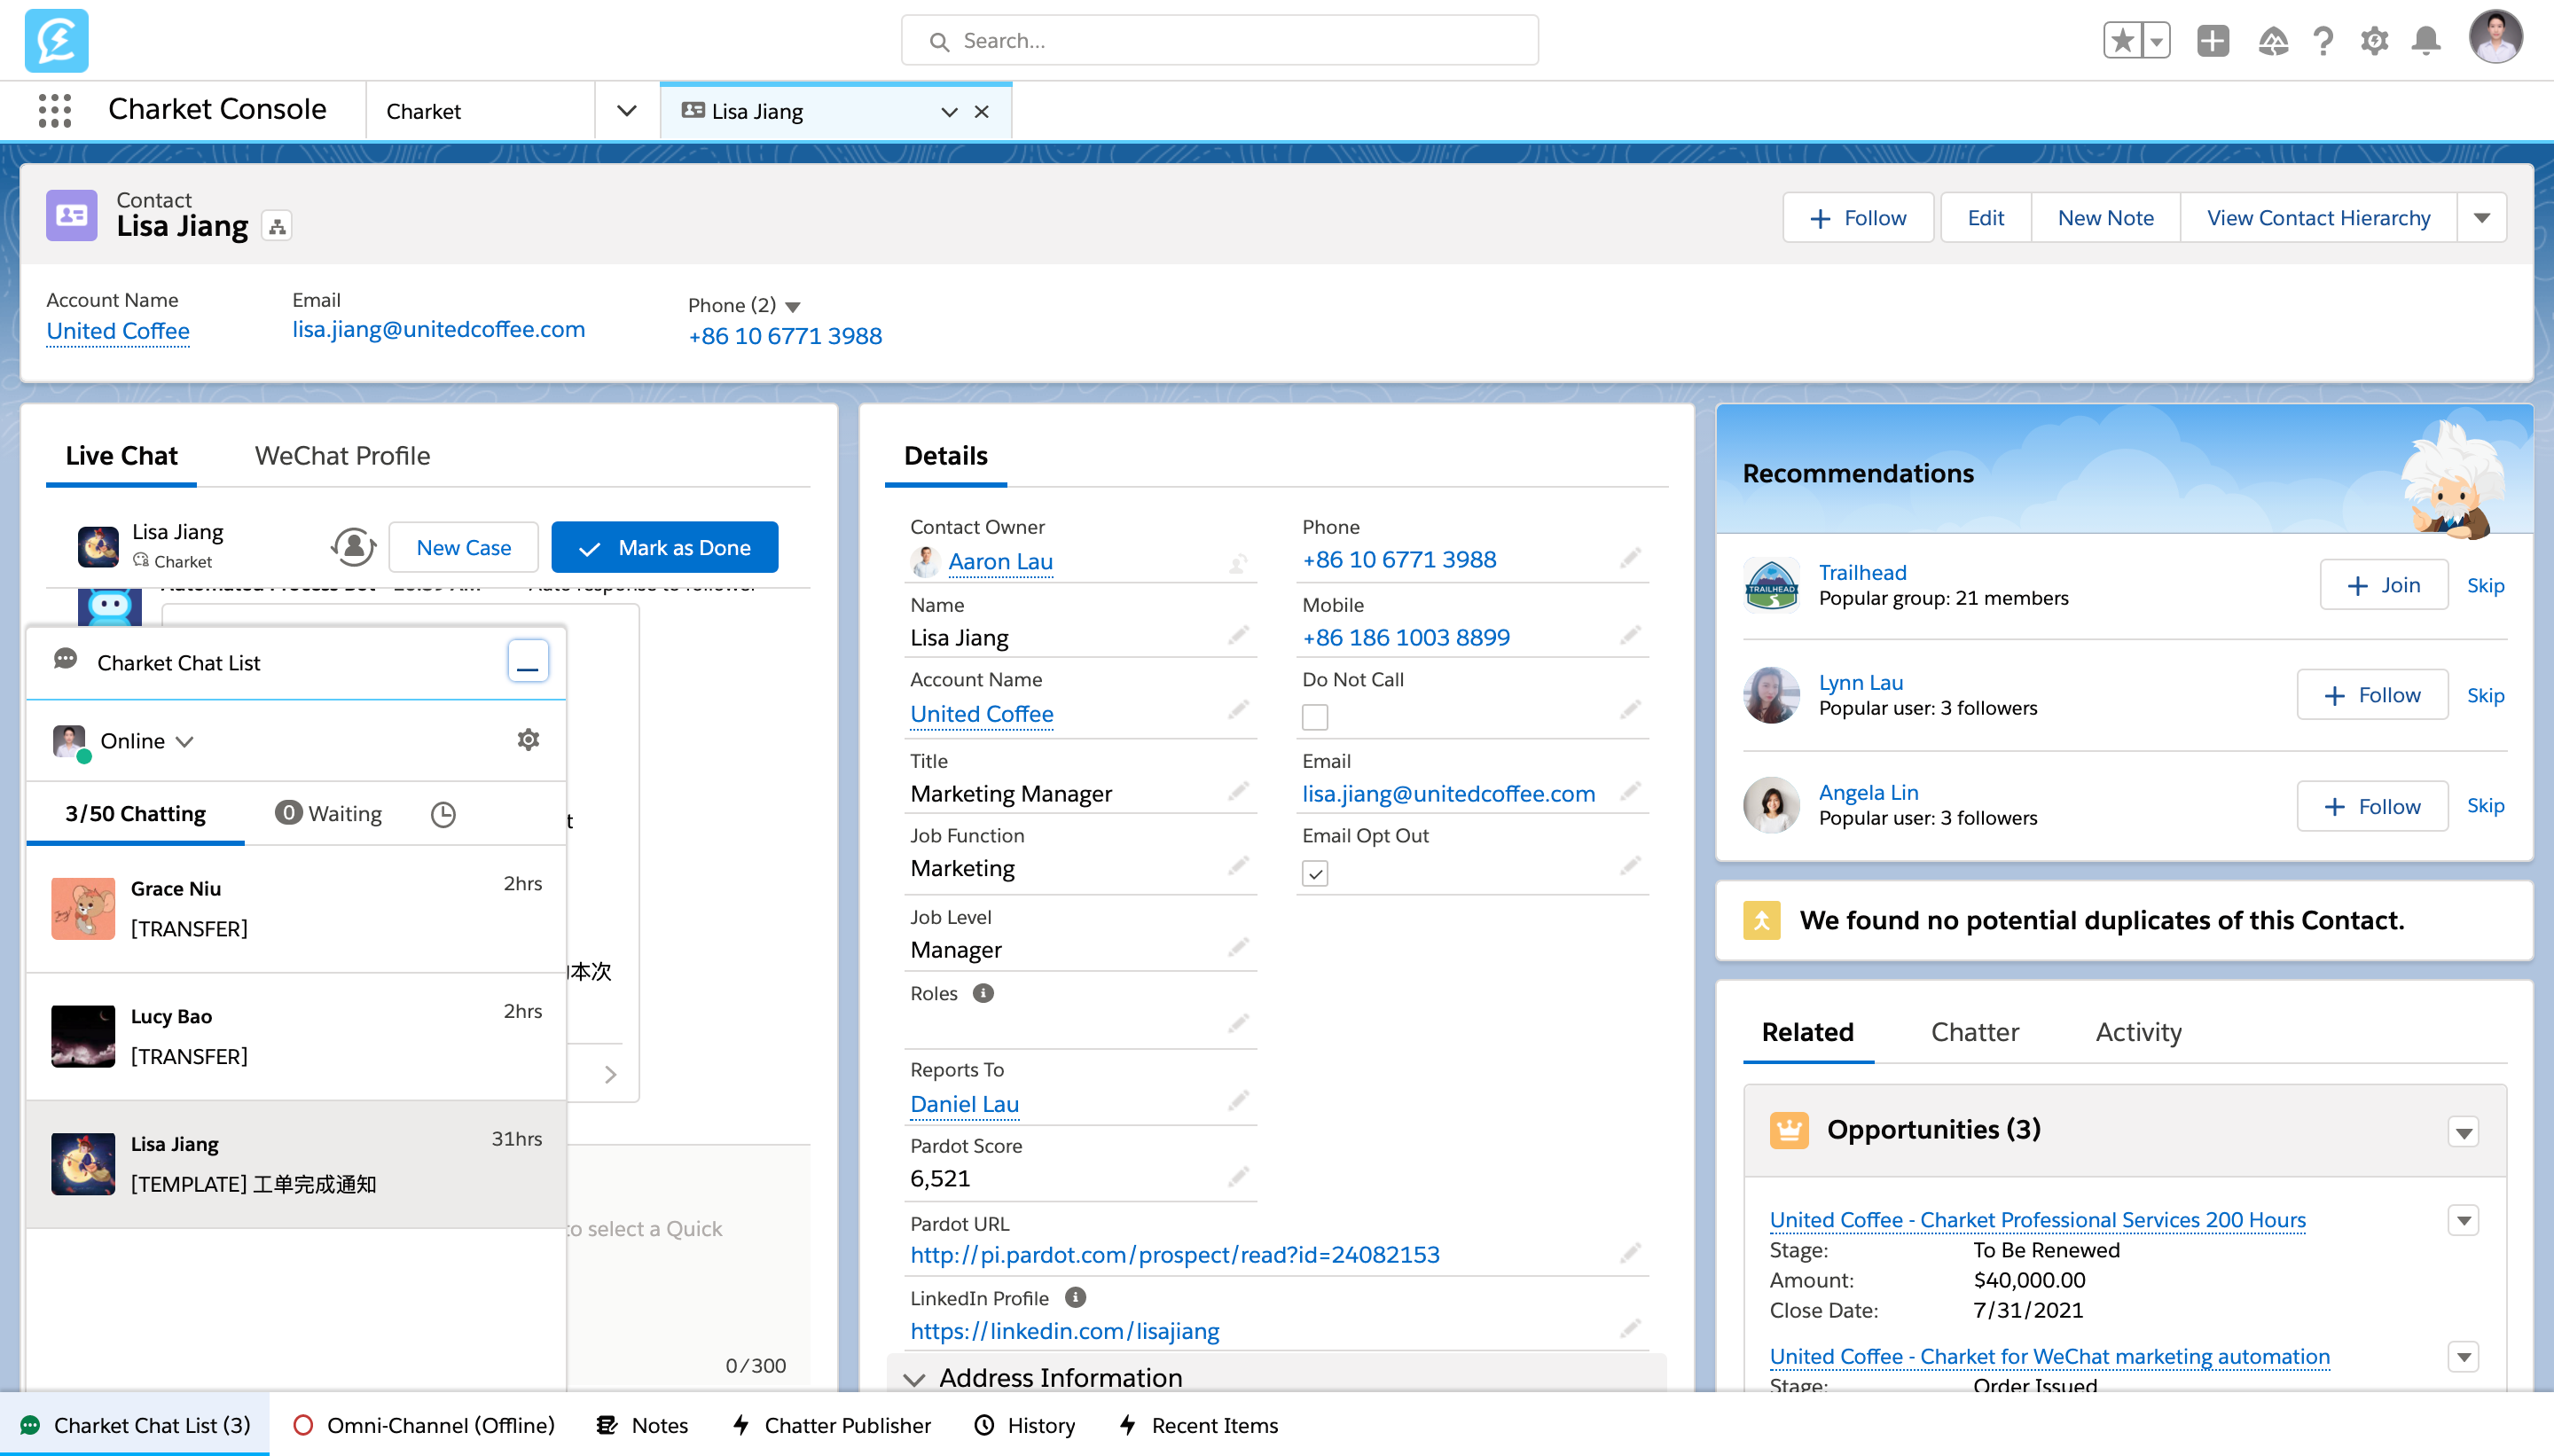This screenshot has width=2554, height=1456.
Task: Collapse the Address Information section
Action: click(914, 1379)
